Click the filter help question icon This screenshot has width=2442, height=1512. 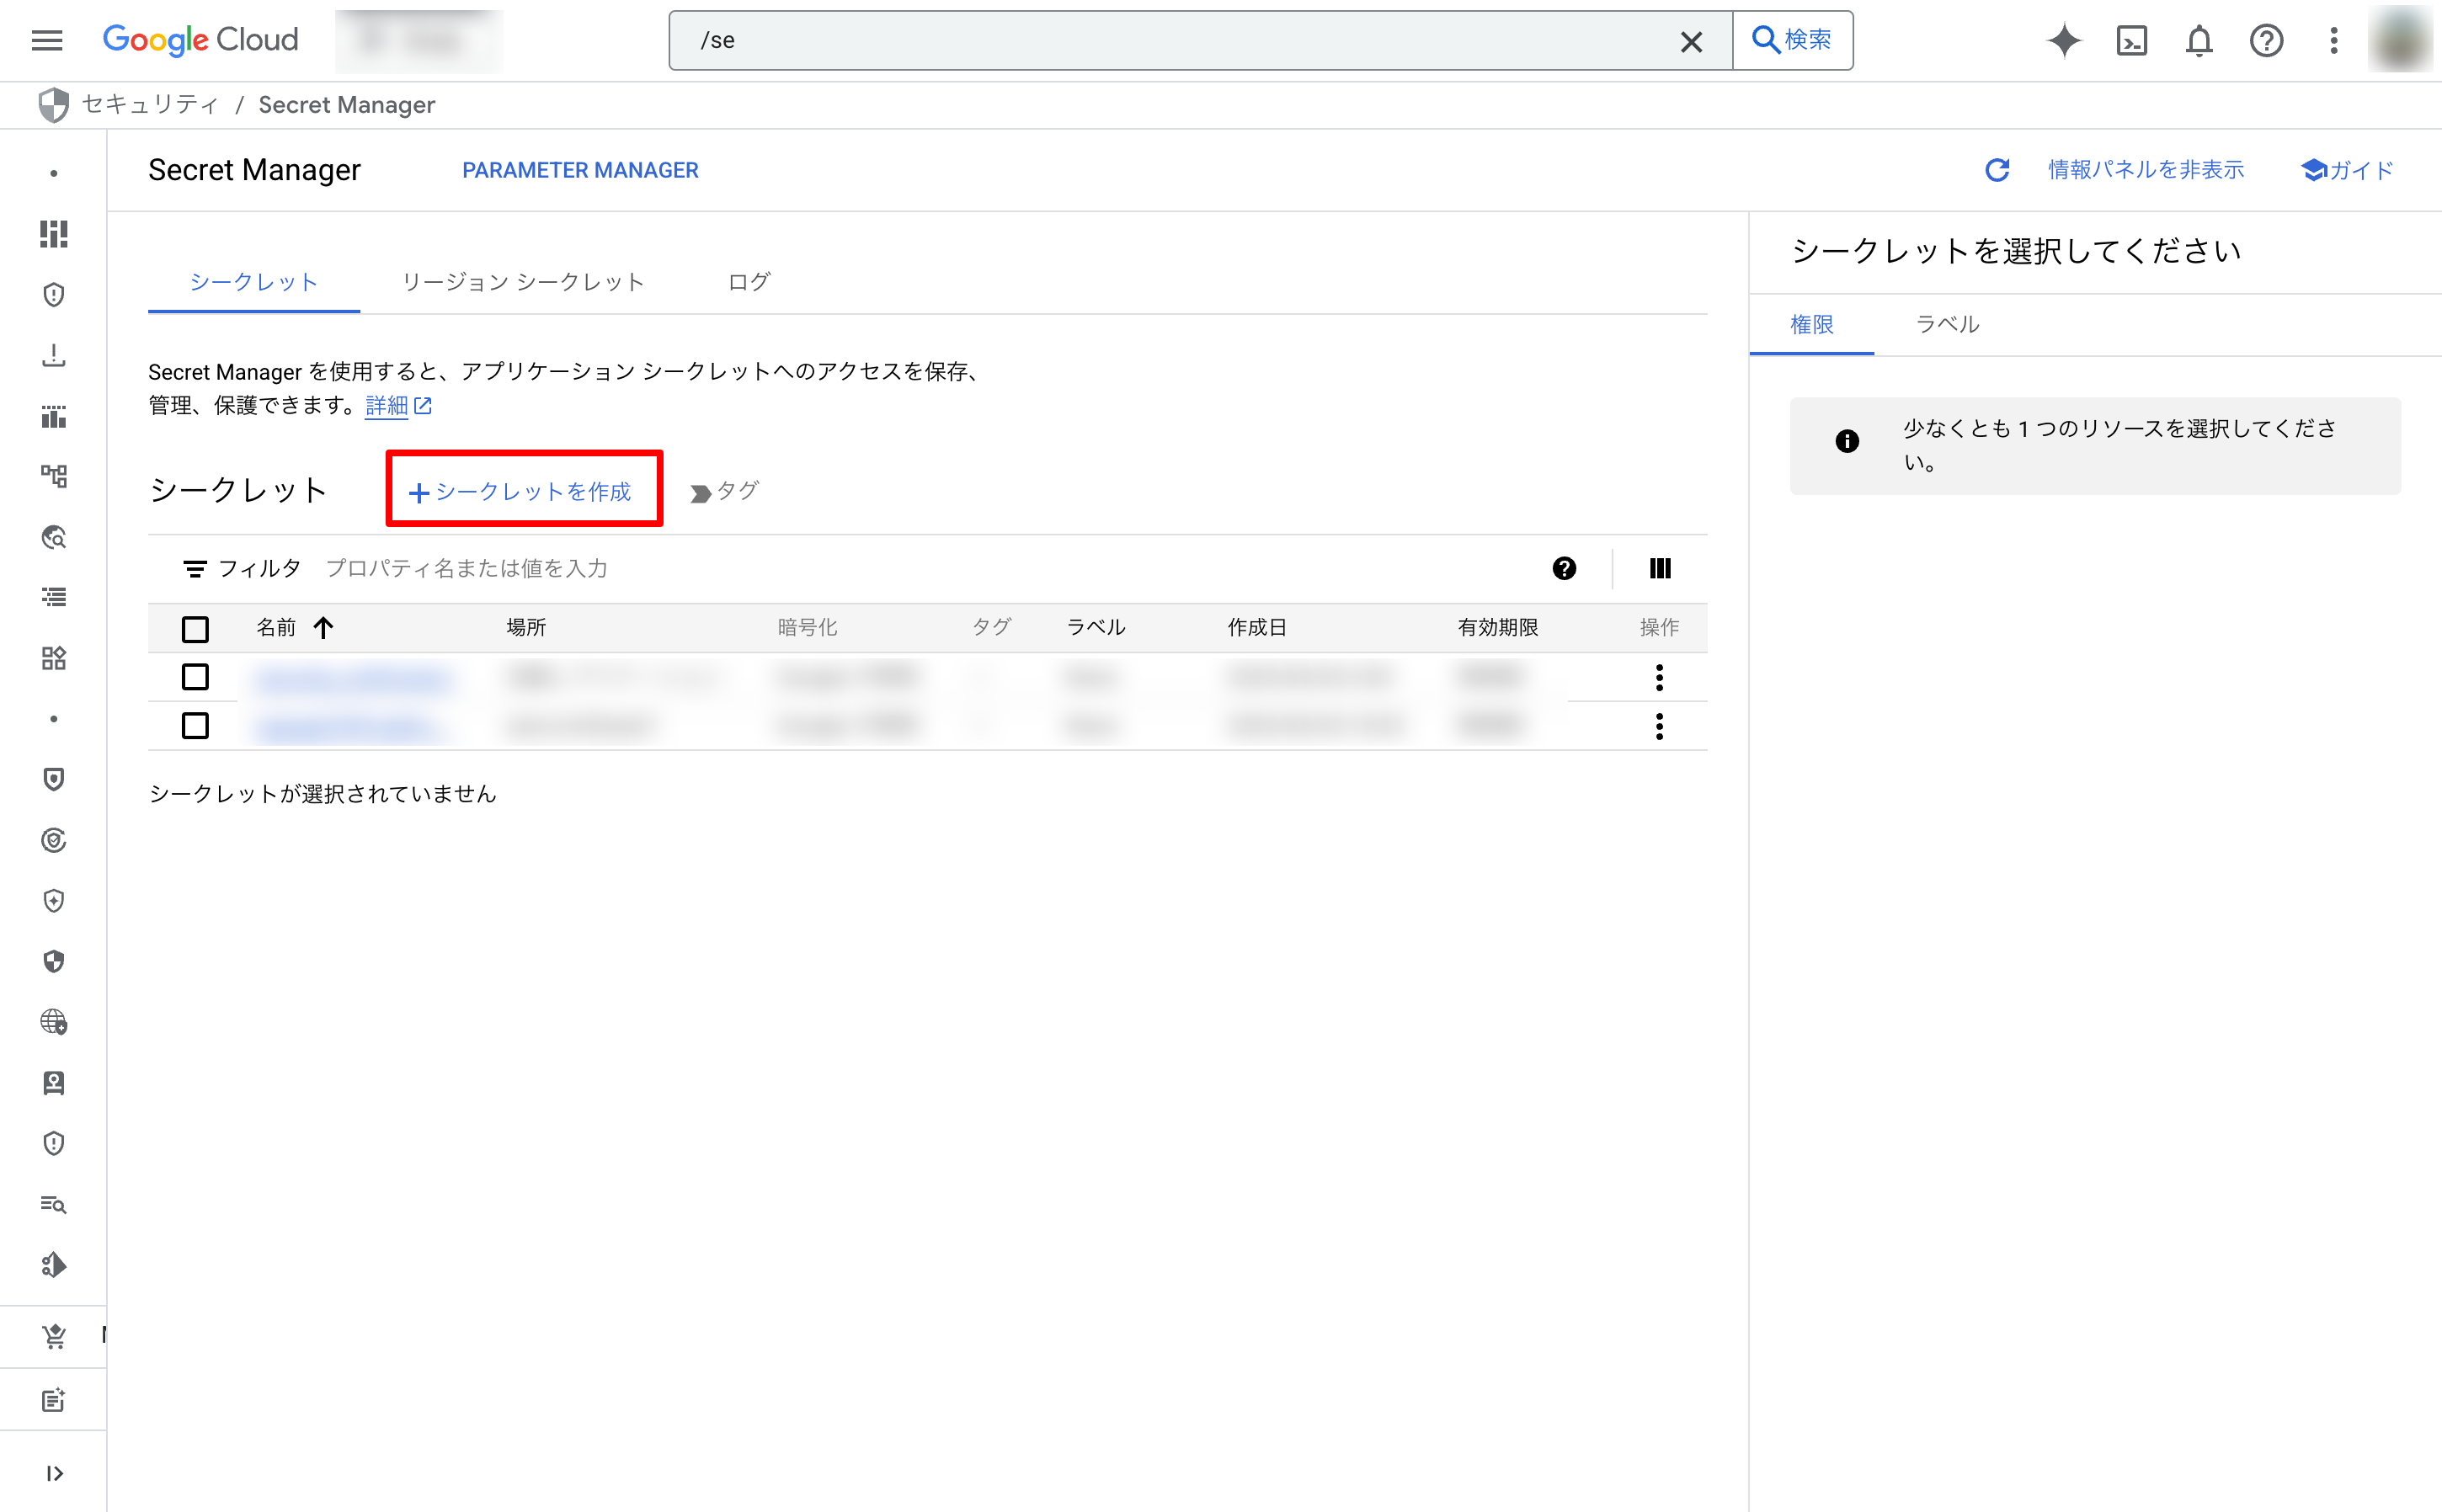coord(1564,568)
